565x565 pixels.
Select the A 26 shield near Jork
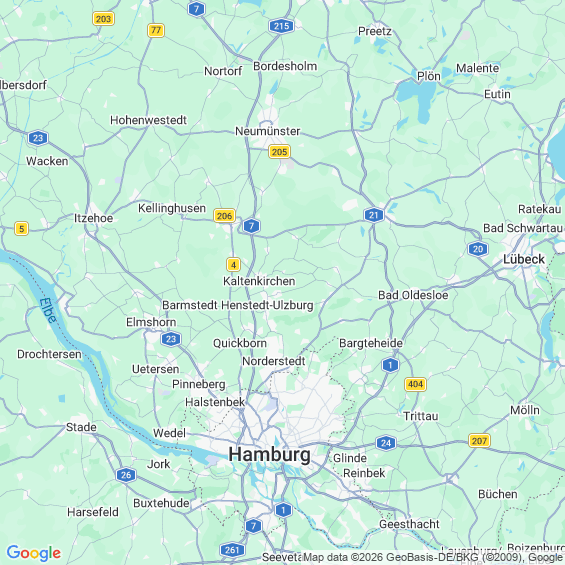(126, 475)
